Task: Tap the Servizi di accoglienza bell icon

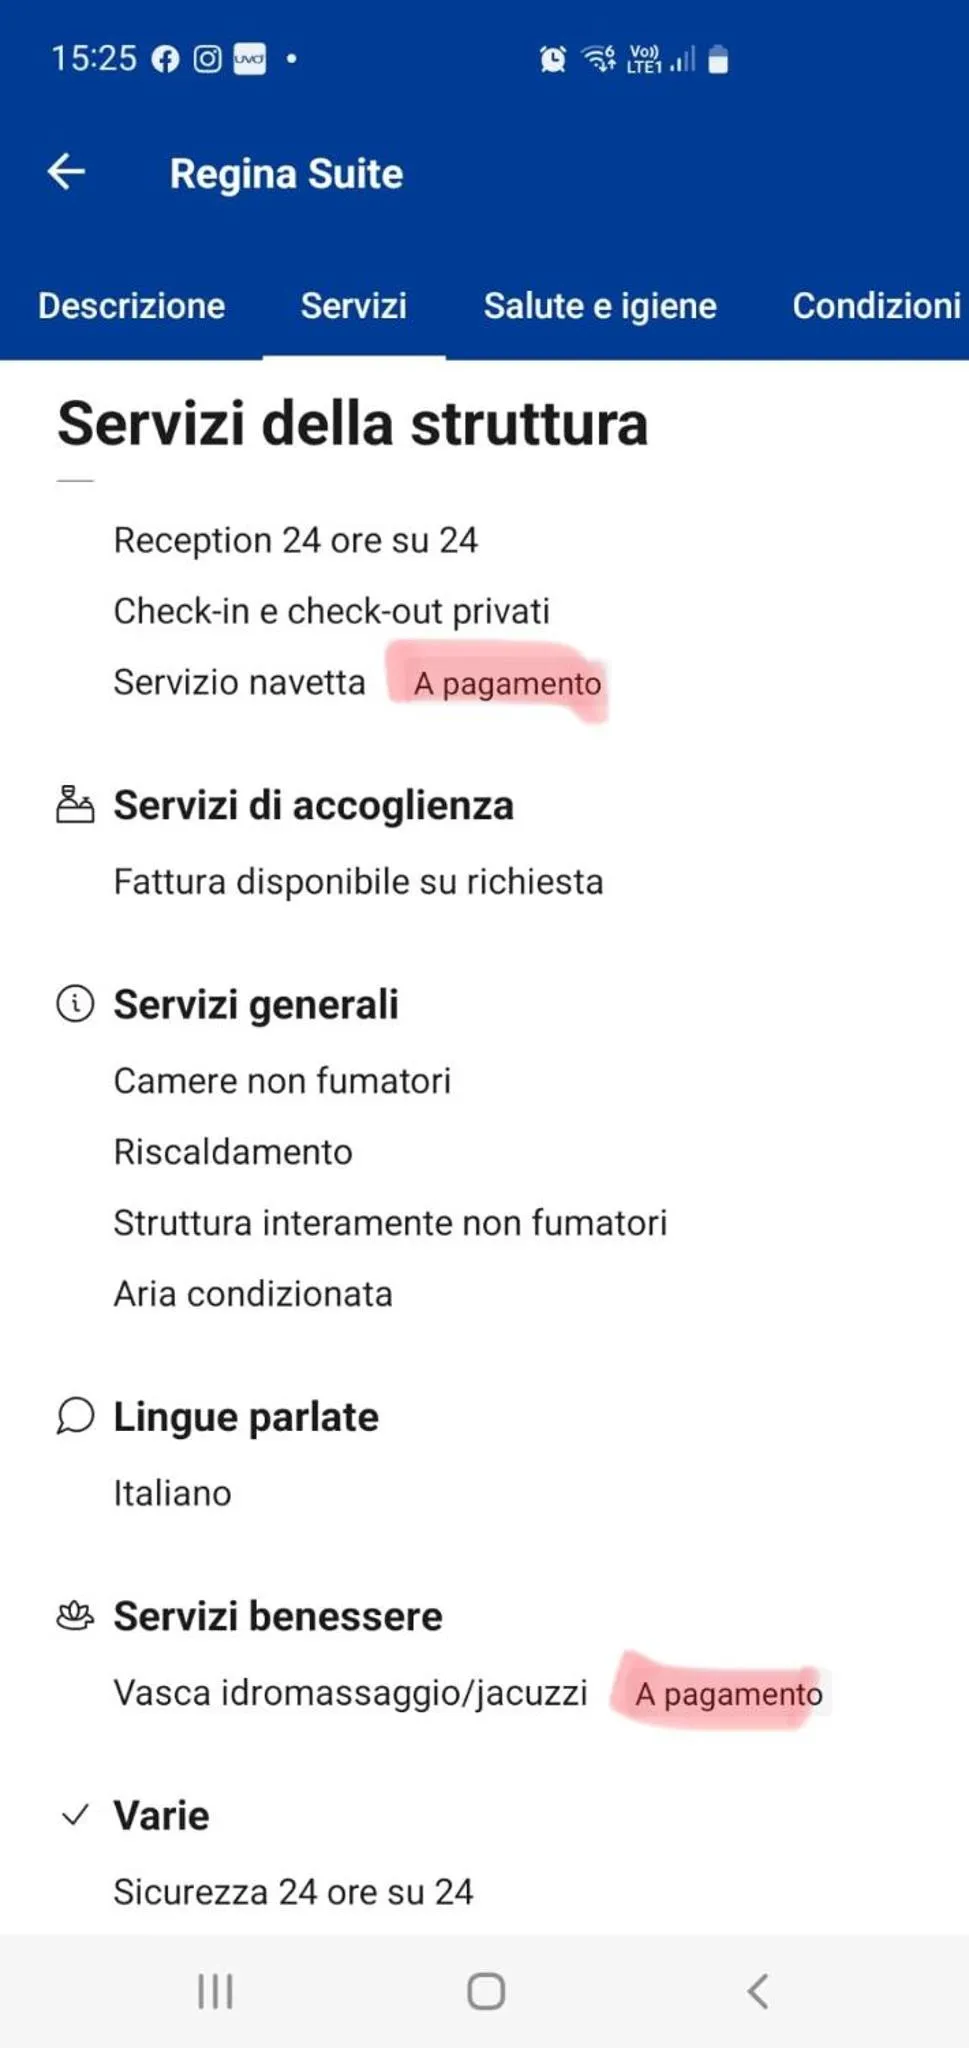Action: [x=75, y=803]
